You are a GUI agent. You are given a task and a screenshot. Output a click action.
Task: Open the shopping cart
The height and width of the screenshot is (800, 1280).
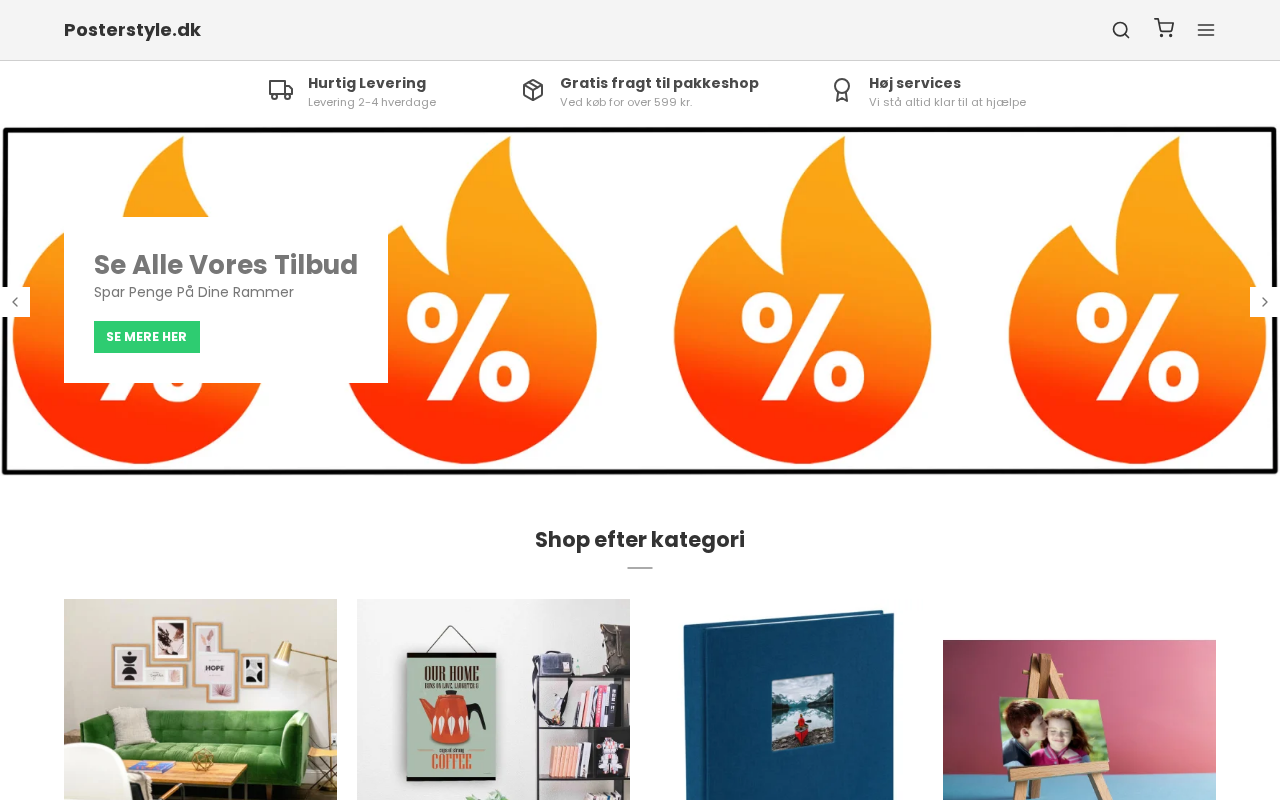[x=1164, y=28]
